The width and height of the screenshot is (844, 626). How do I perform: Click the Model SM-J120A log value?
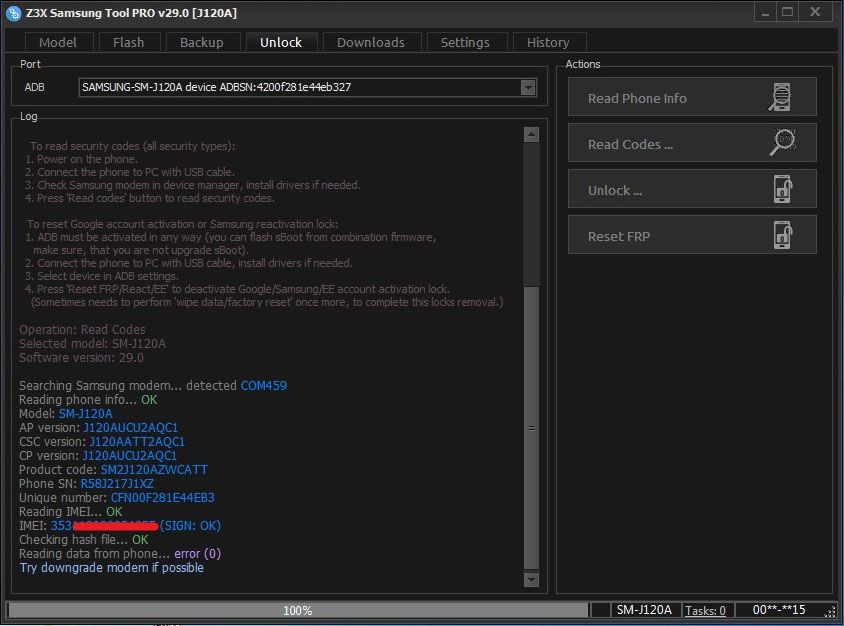[86, 413]
